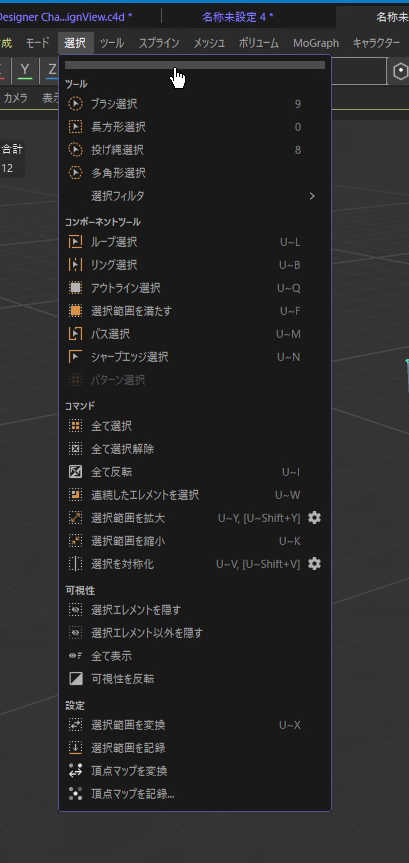Screen dimensions: 409x863
Task: Click the menu tear-off grip bar
Action: click(x=195, y=65)
